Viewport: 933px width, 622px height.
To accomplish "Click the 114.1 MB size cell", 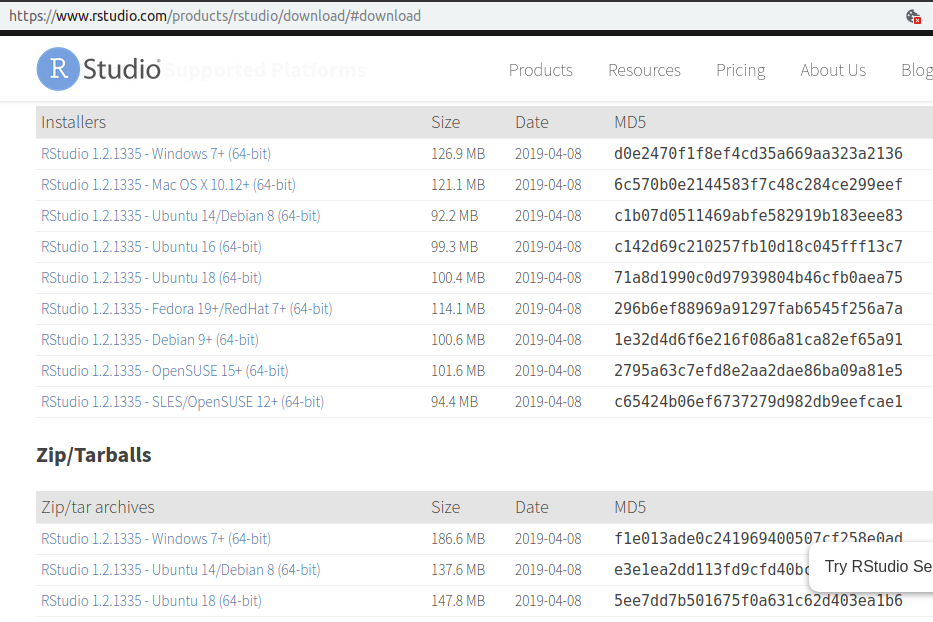I will pyautogui.click(x=458, y=309).
